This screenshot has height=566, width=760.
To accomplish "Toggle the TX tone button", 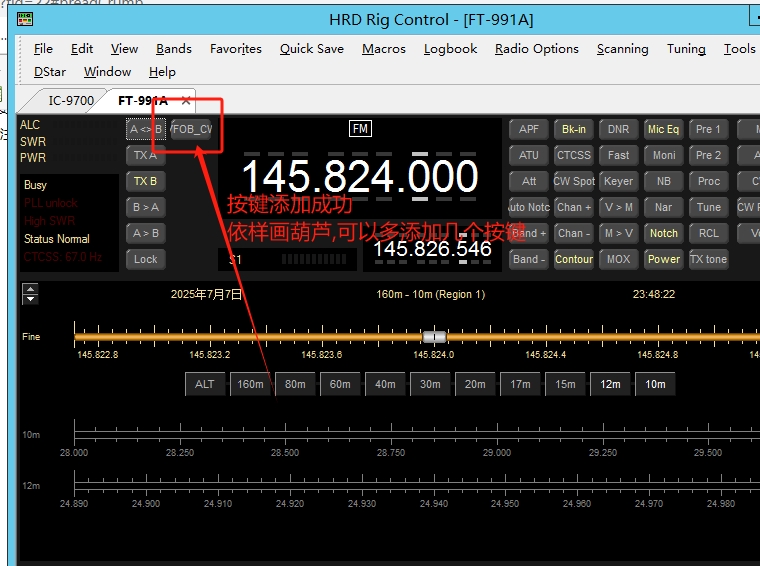I will click(708, 259).
